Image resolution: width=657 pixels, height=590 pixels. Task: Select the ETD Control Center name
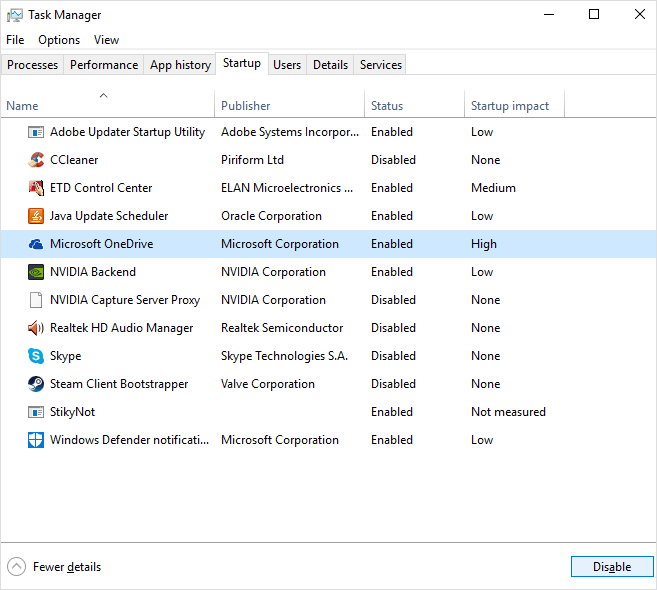coord(101,188)
